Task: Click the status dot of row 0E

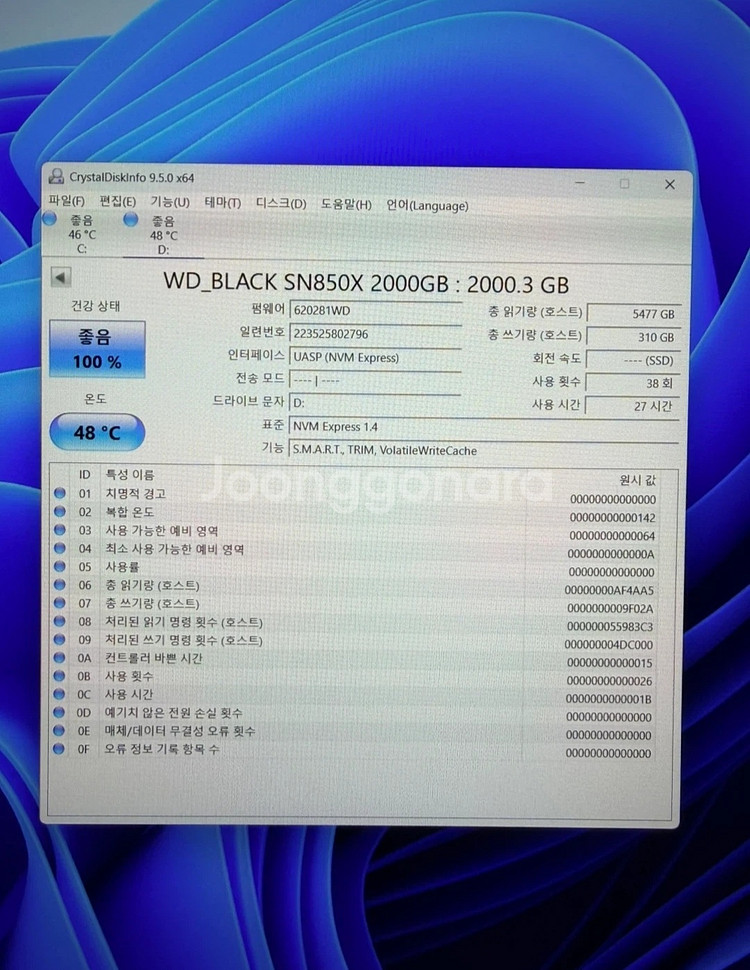Action: click(59, 730)
